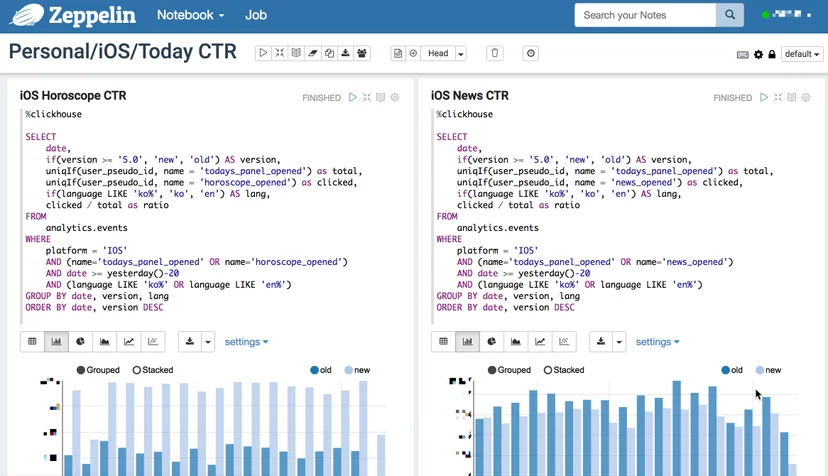The width and height of the screenshot is (828, 476).
Task: Clone this note using the copy icon
Action: tap(329, 53)
